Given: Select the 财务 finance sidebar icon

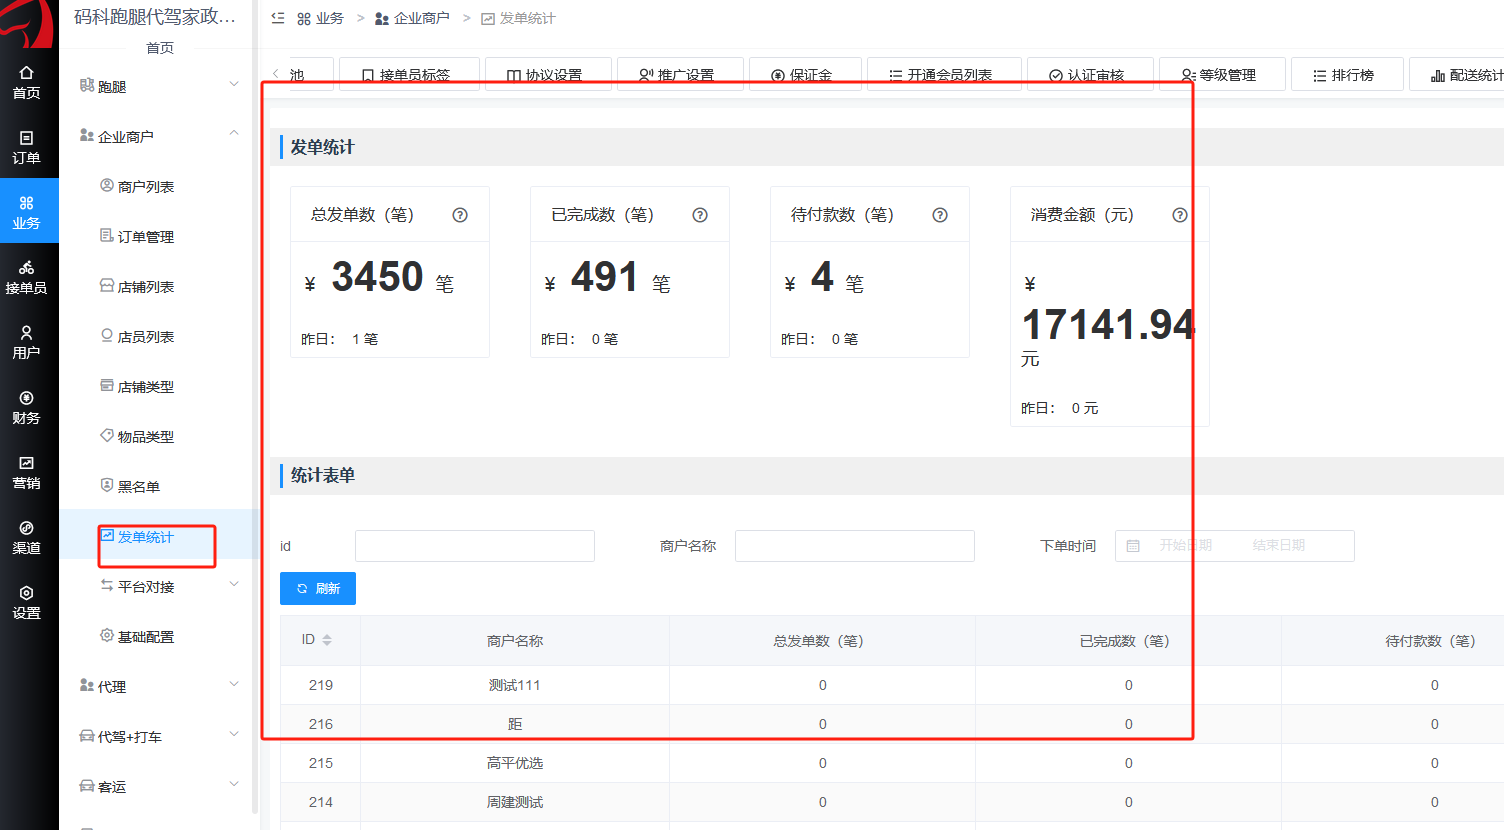Looking at the screenshot, I should coord(26,407).
